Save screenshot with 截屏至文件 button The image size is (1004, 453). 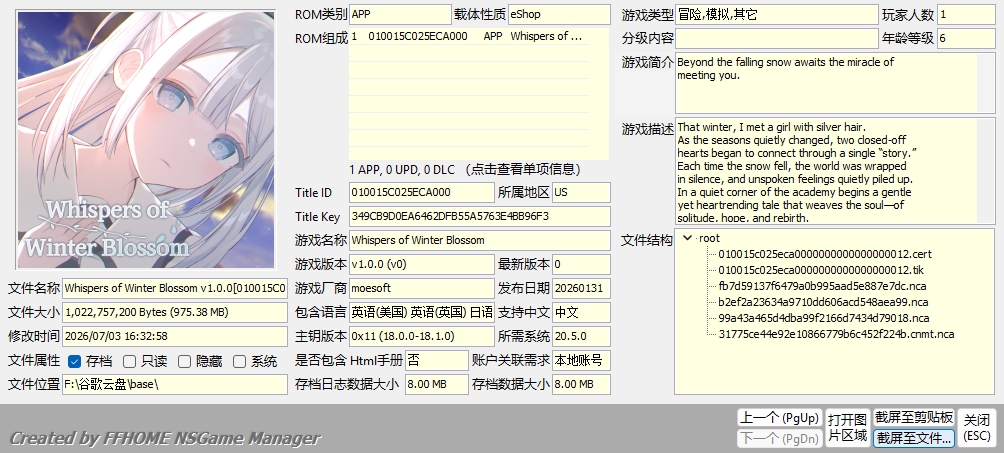(x=914, y=438)
